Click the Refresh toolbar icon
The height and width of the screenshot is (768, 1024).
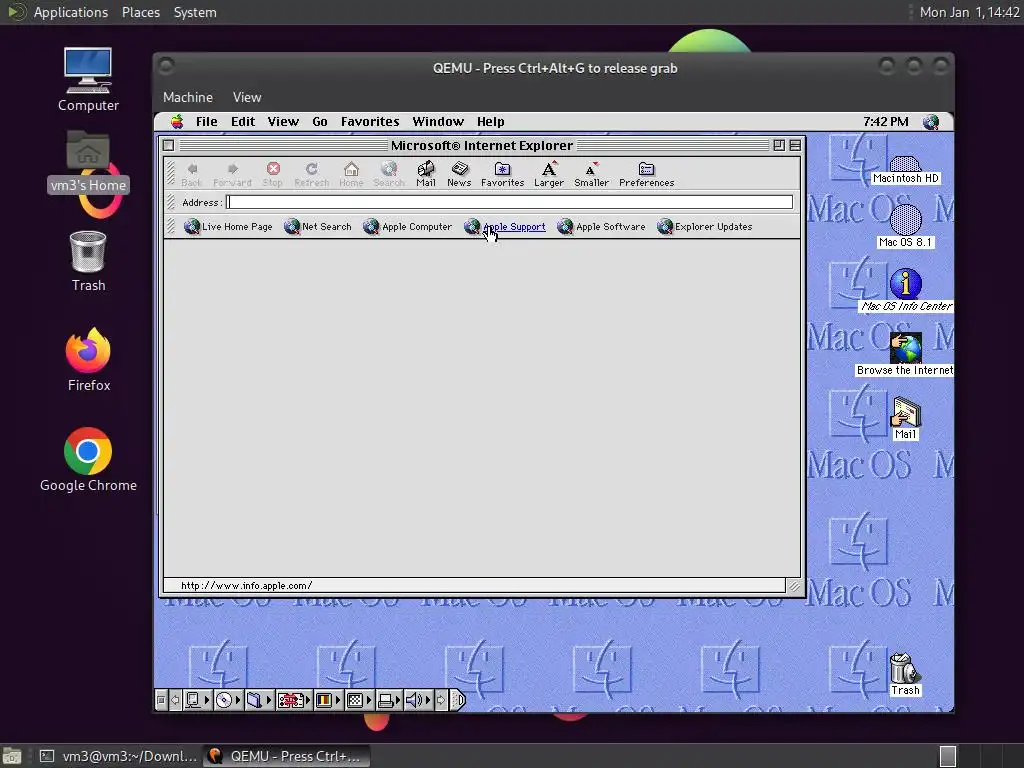coord(312,174)
